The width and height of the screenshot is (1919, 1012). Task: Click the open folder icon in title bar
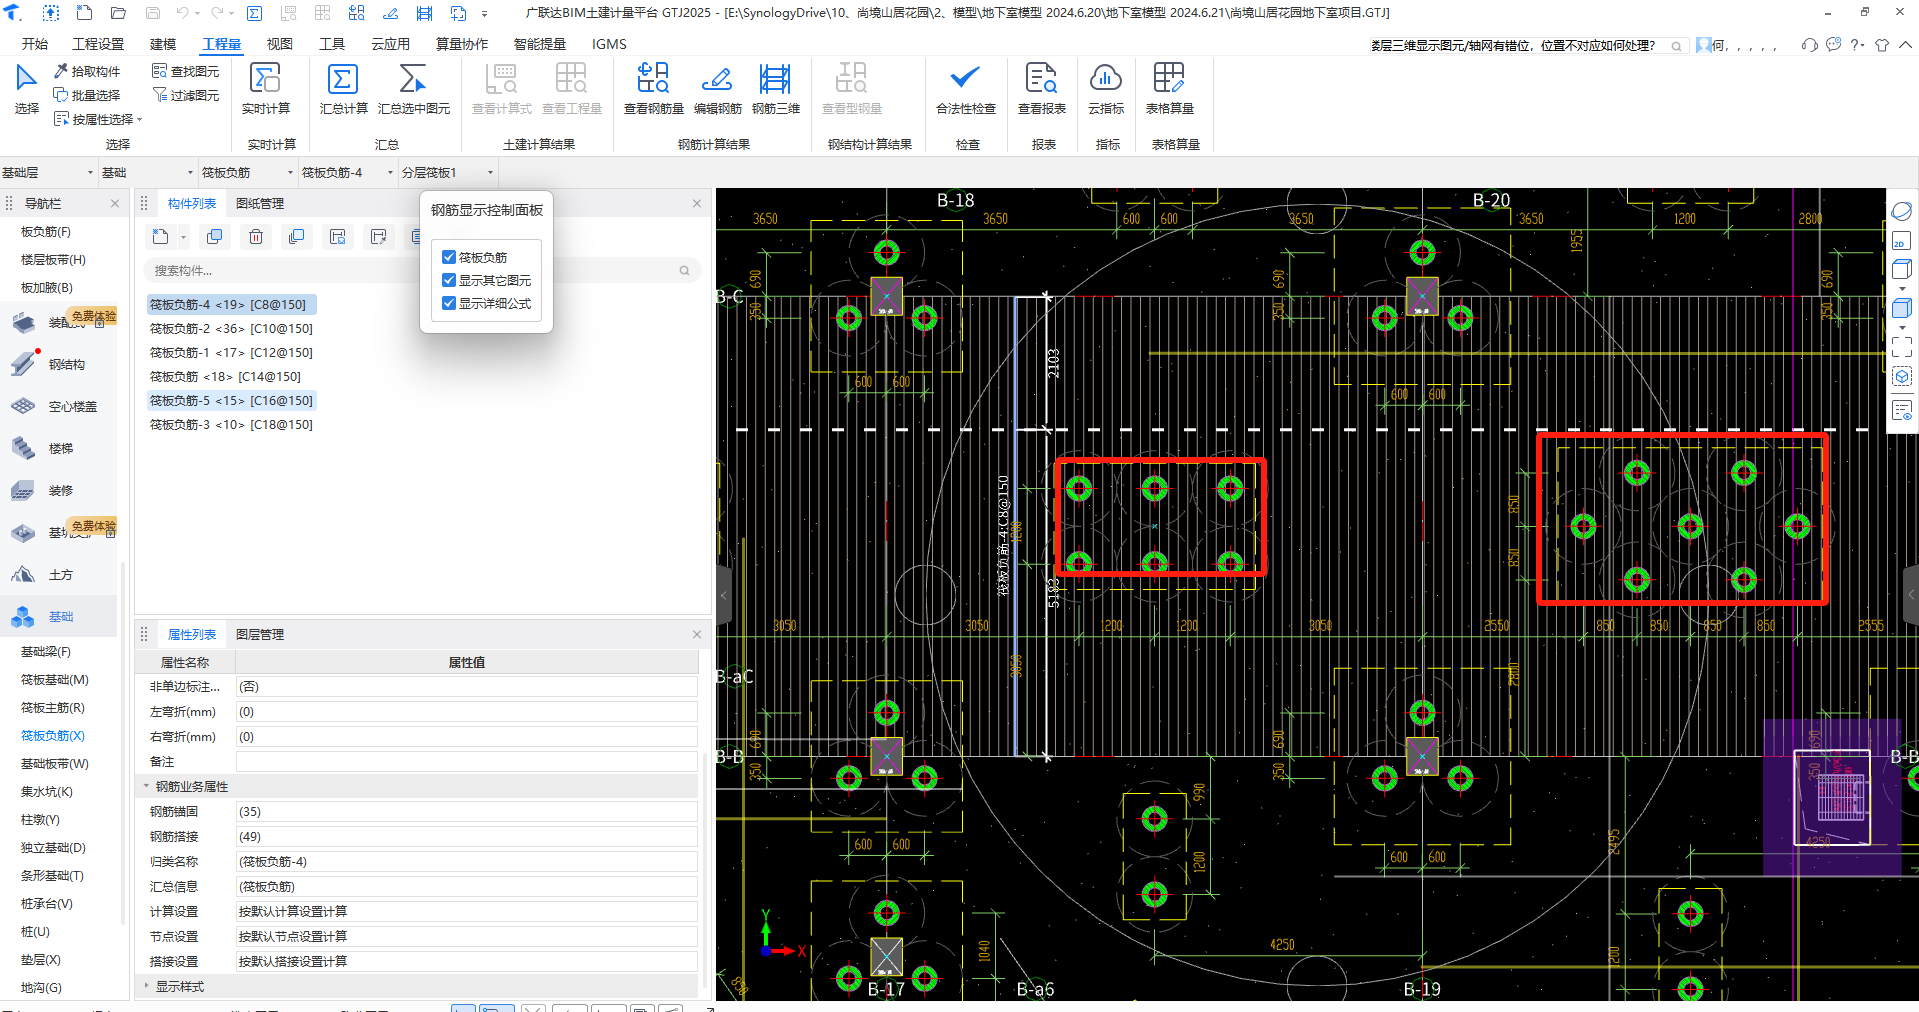[118, 13]
